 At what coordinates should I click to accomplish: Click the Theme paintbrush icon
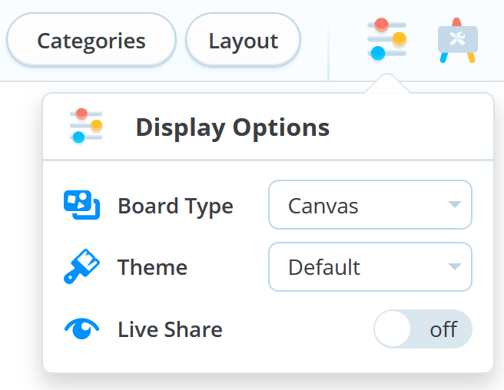coord(82,266)
